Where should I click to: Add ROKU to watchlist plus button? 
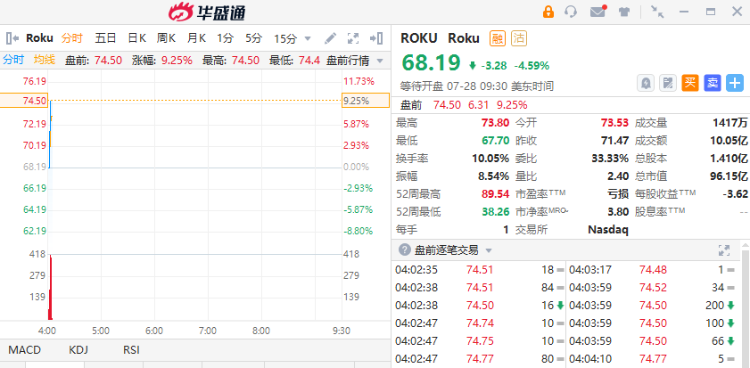[735, 83]
